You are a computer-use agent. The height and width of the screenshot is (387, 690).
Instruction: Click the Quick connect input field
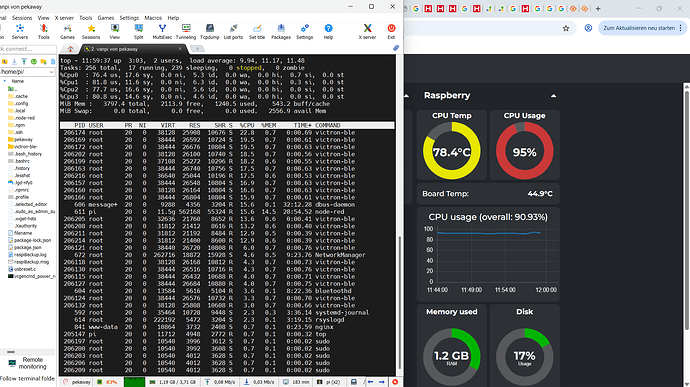[x=28, y=49]
